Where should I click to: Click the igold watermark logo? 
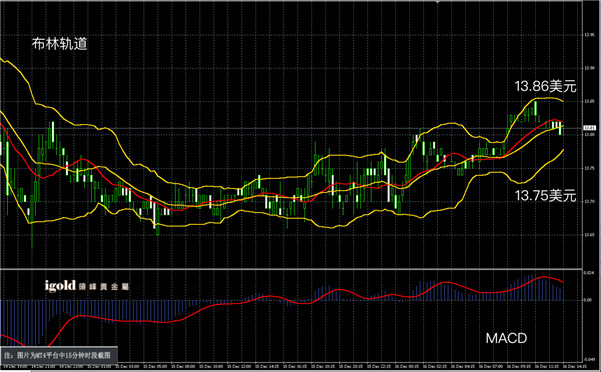coord(87,286)
